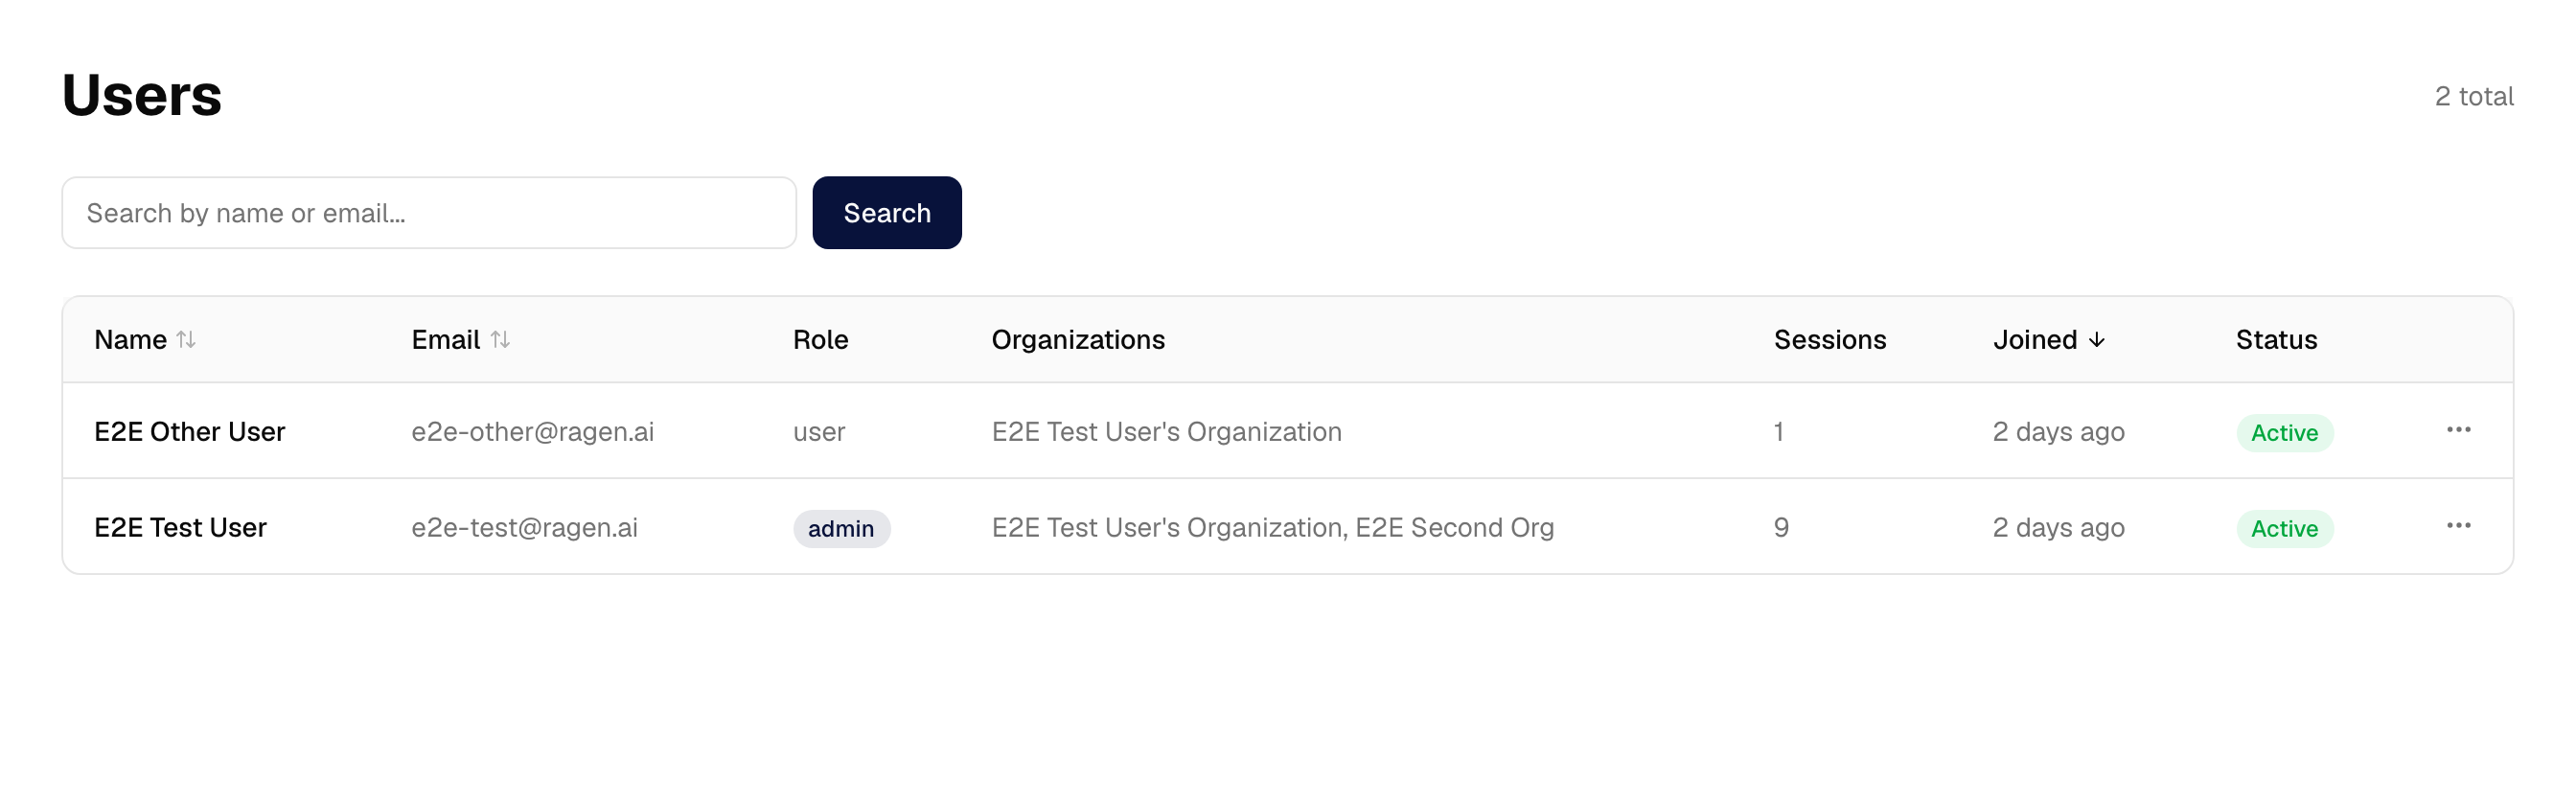Click the down arrow beside Joined

pos(2097,340)
